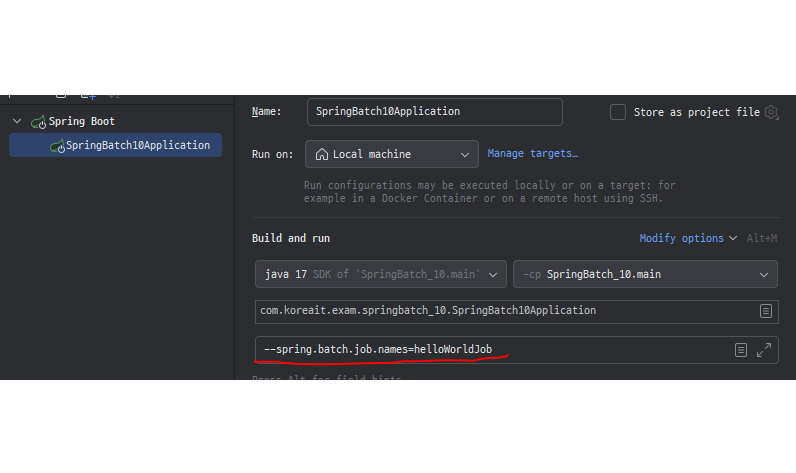Collapse the Spring Boot tree node
Image resolution: width=796 pixels, height=473 pixels.
tap(17, 121)
